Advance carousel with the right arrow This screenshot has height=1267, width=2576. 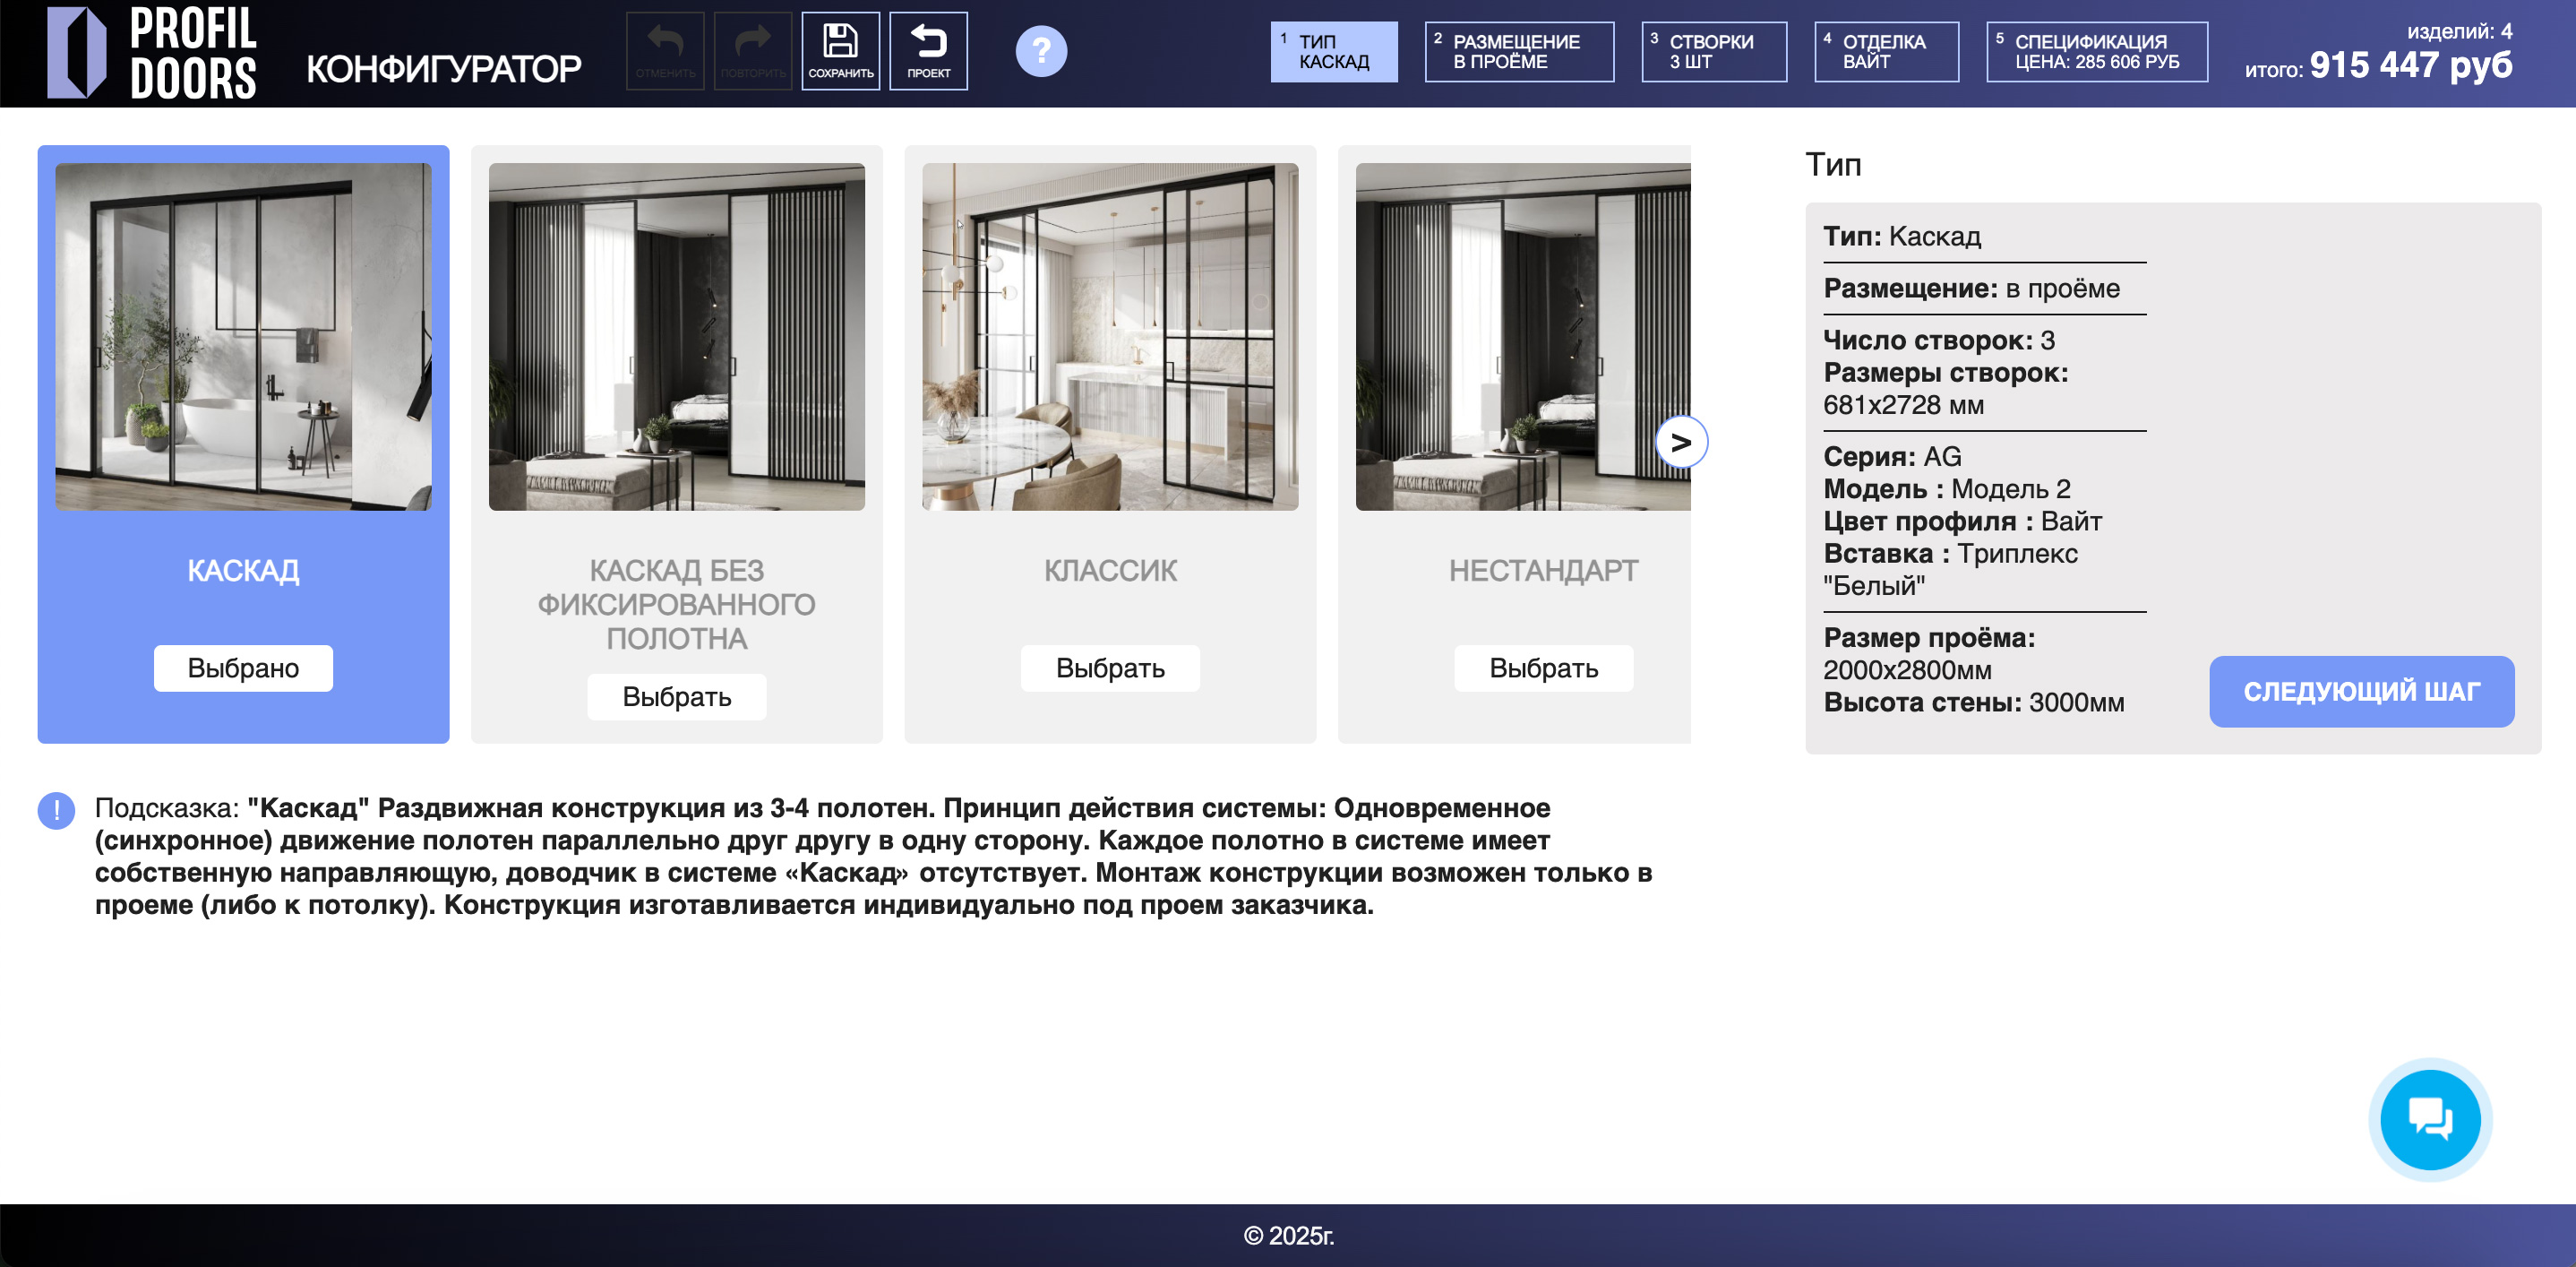[1681, 442]
